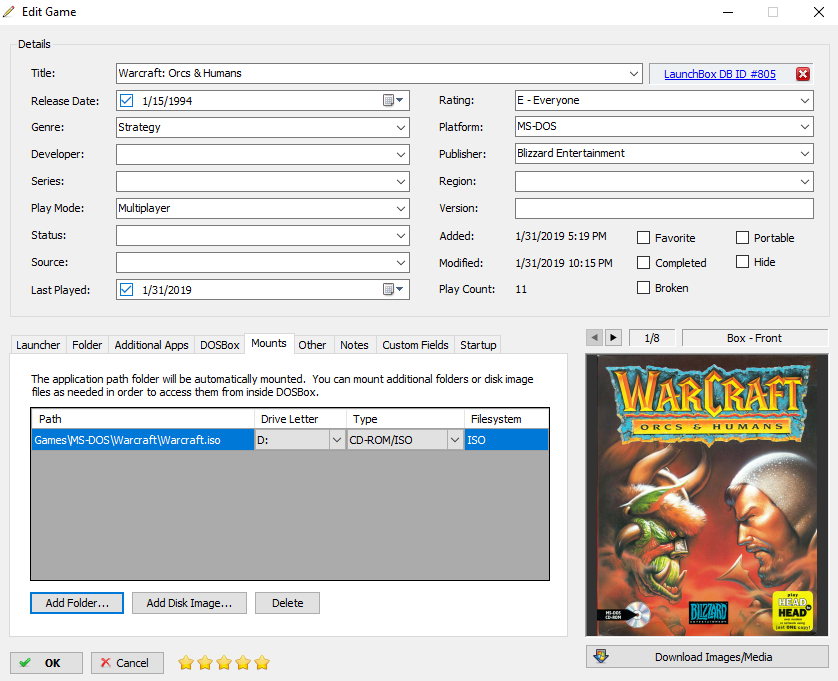The image size is (838, 681).
Task: Select the Mounts tab
Action: [x=269, y=343]
